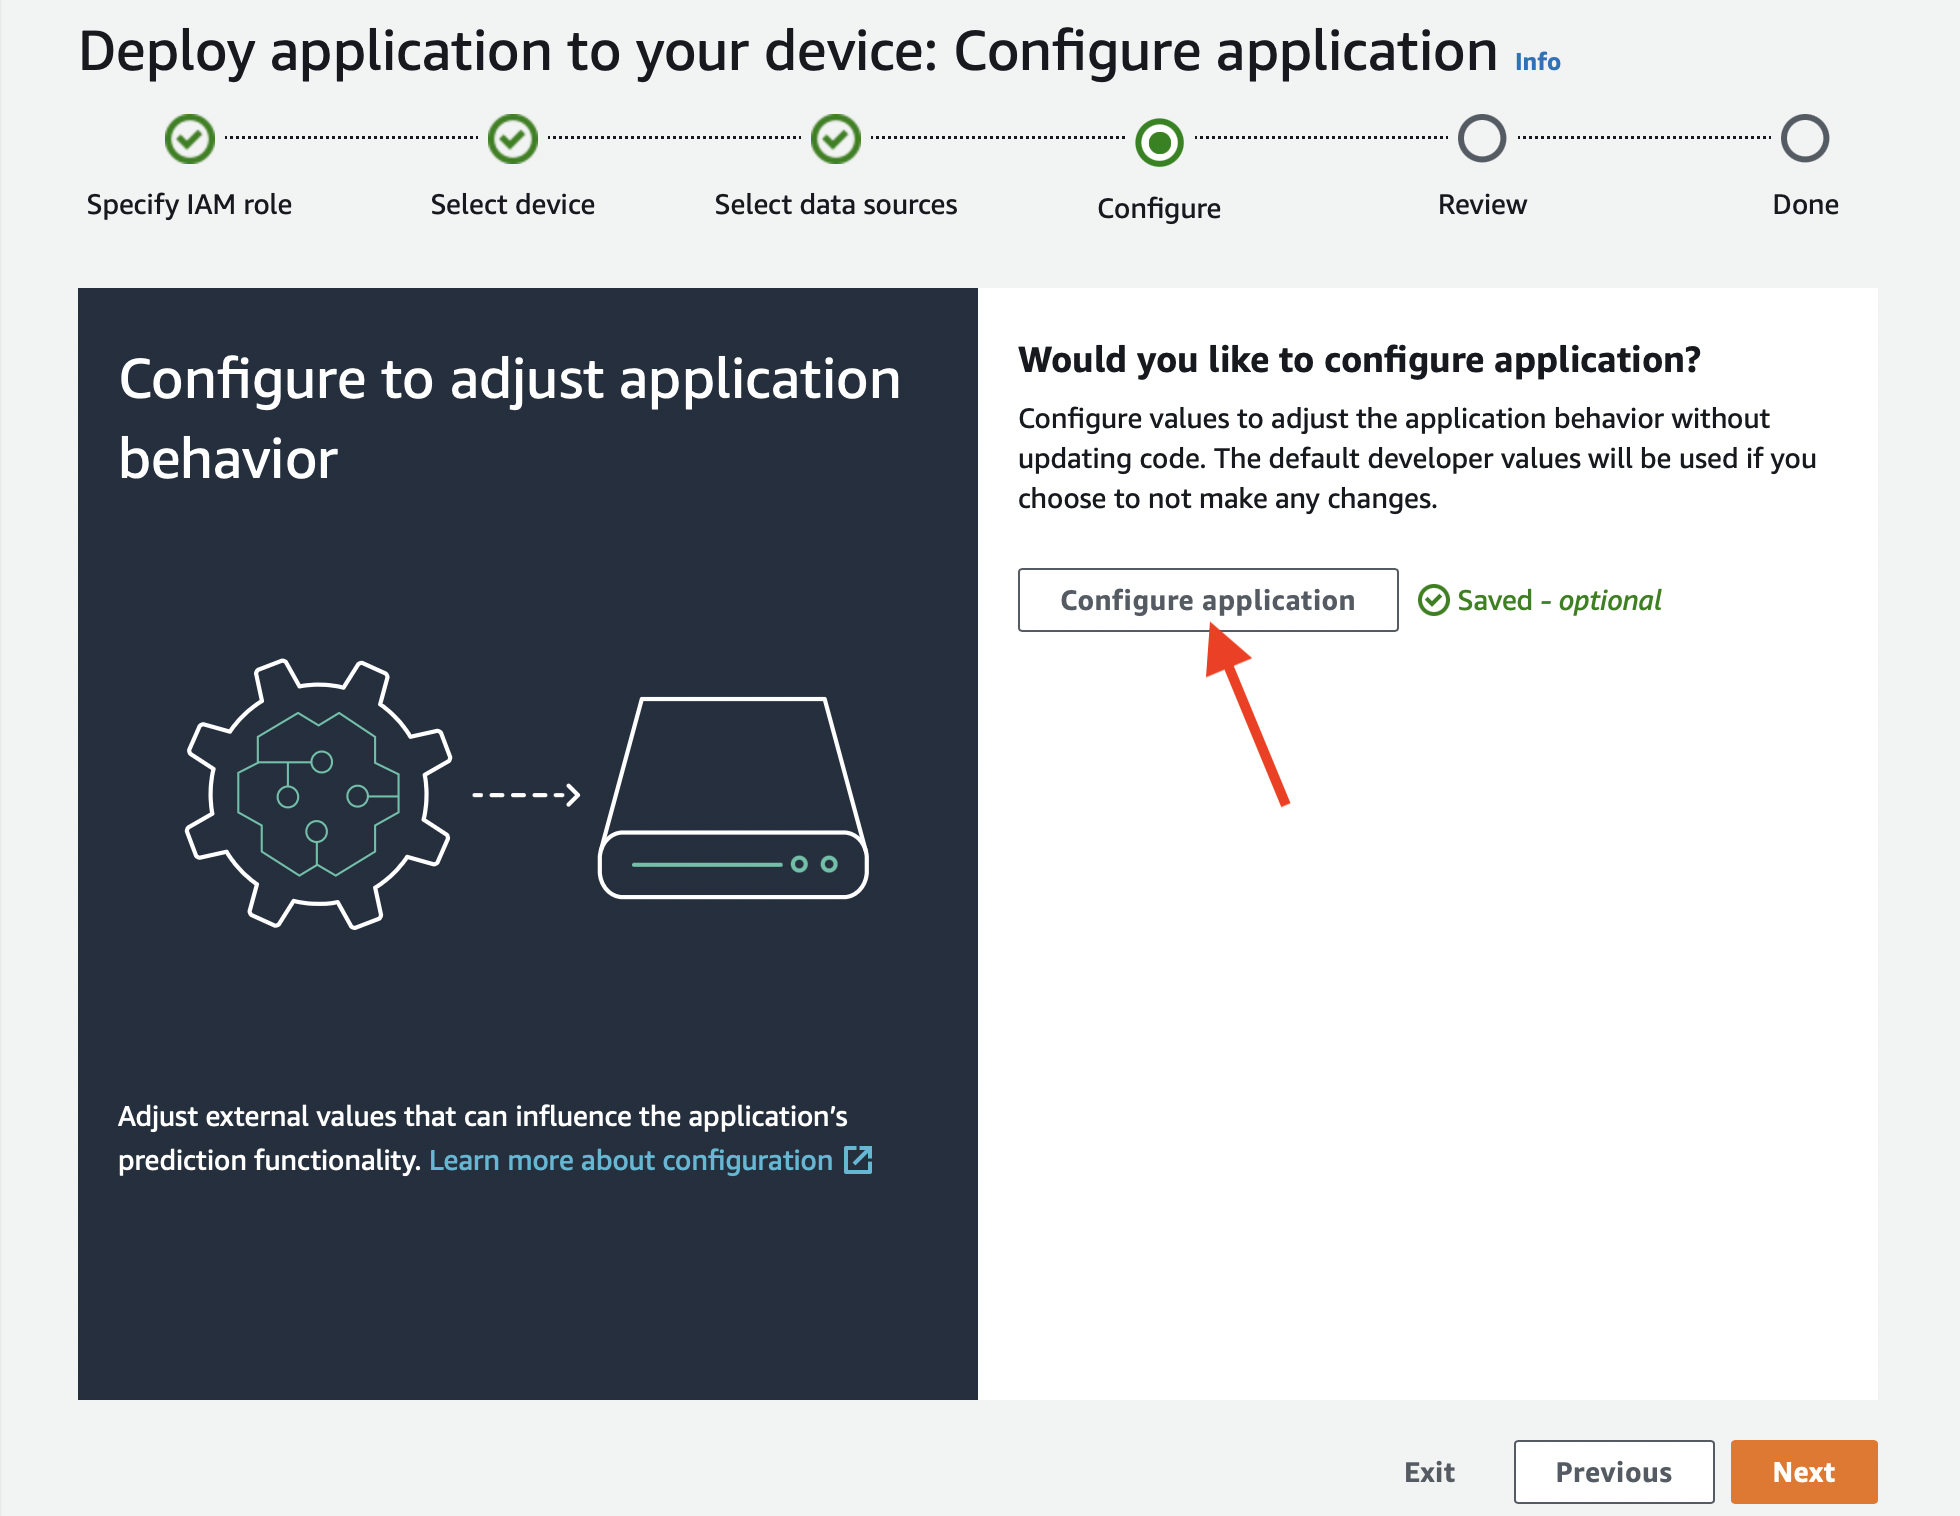Exit the deployment wizard
1960x1516 pixels.
(x=1429, y=1472)
